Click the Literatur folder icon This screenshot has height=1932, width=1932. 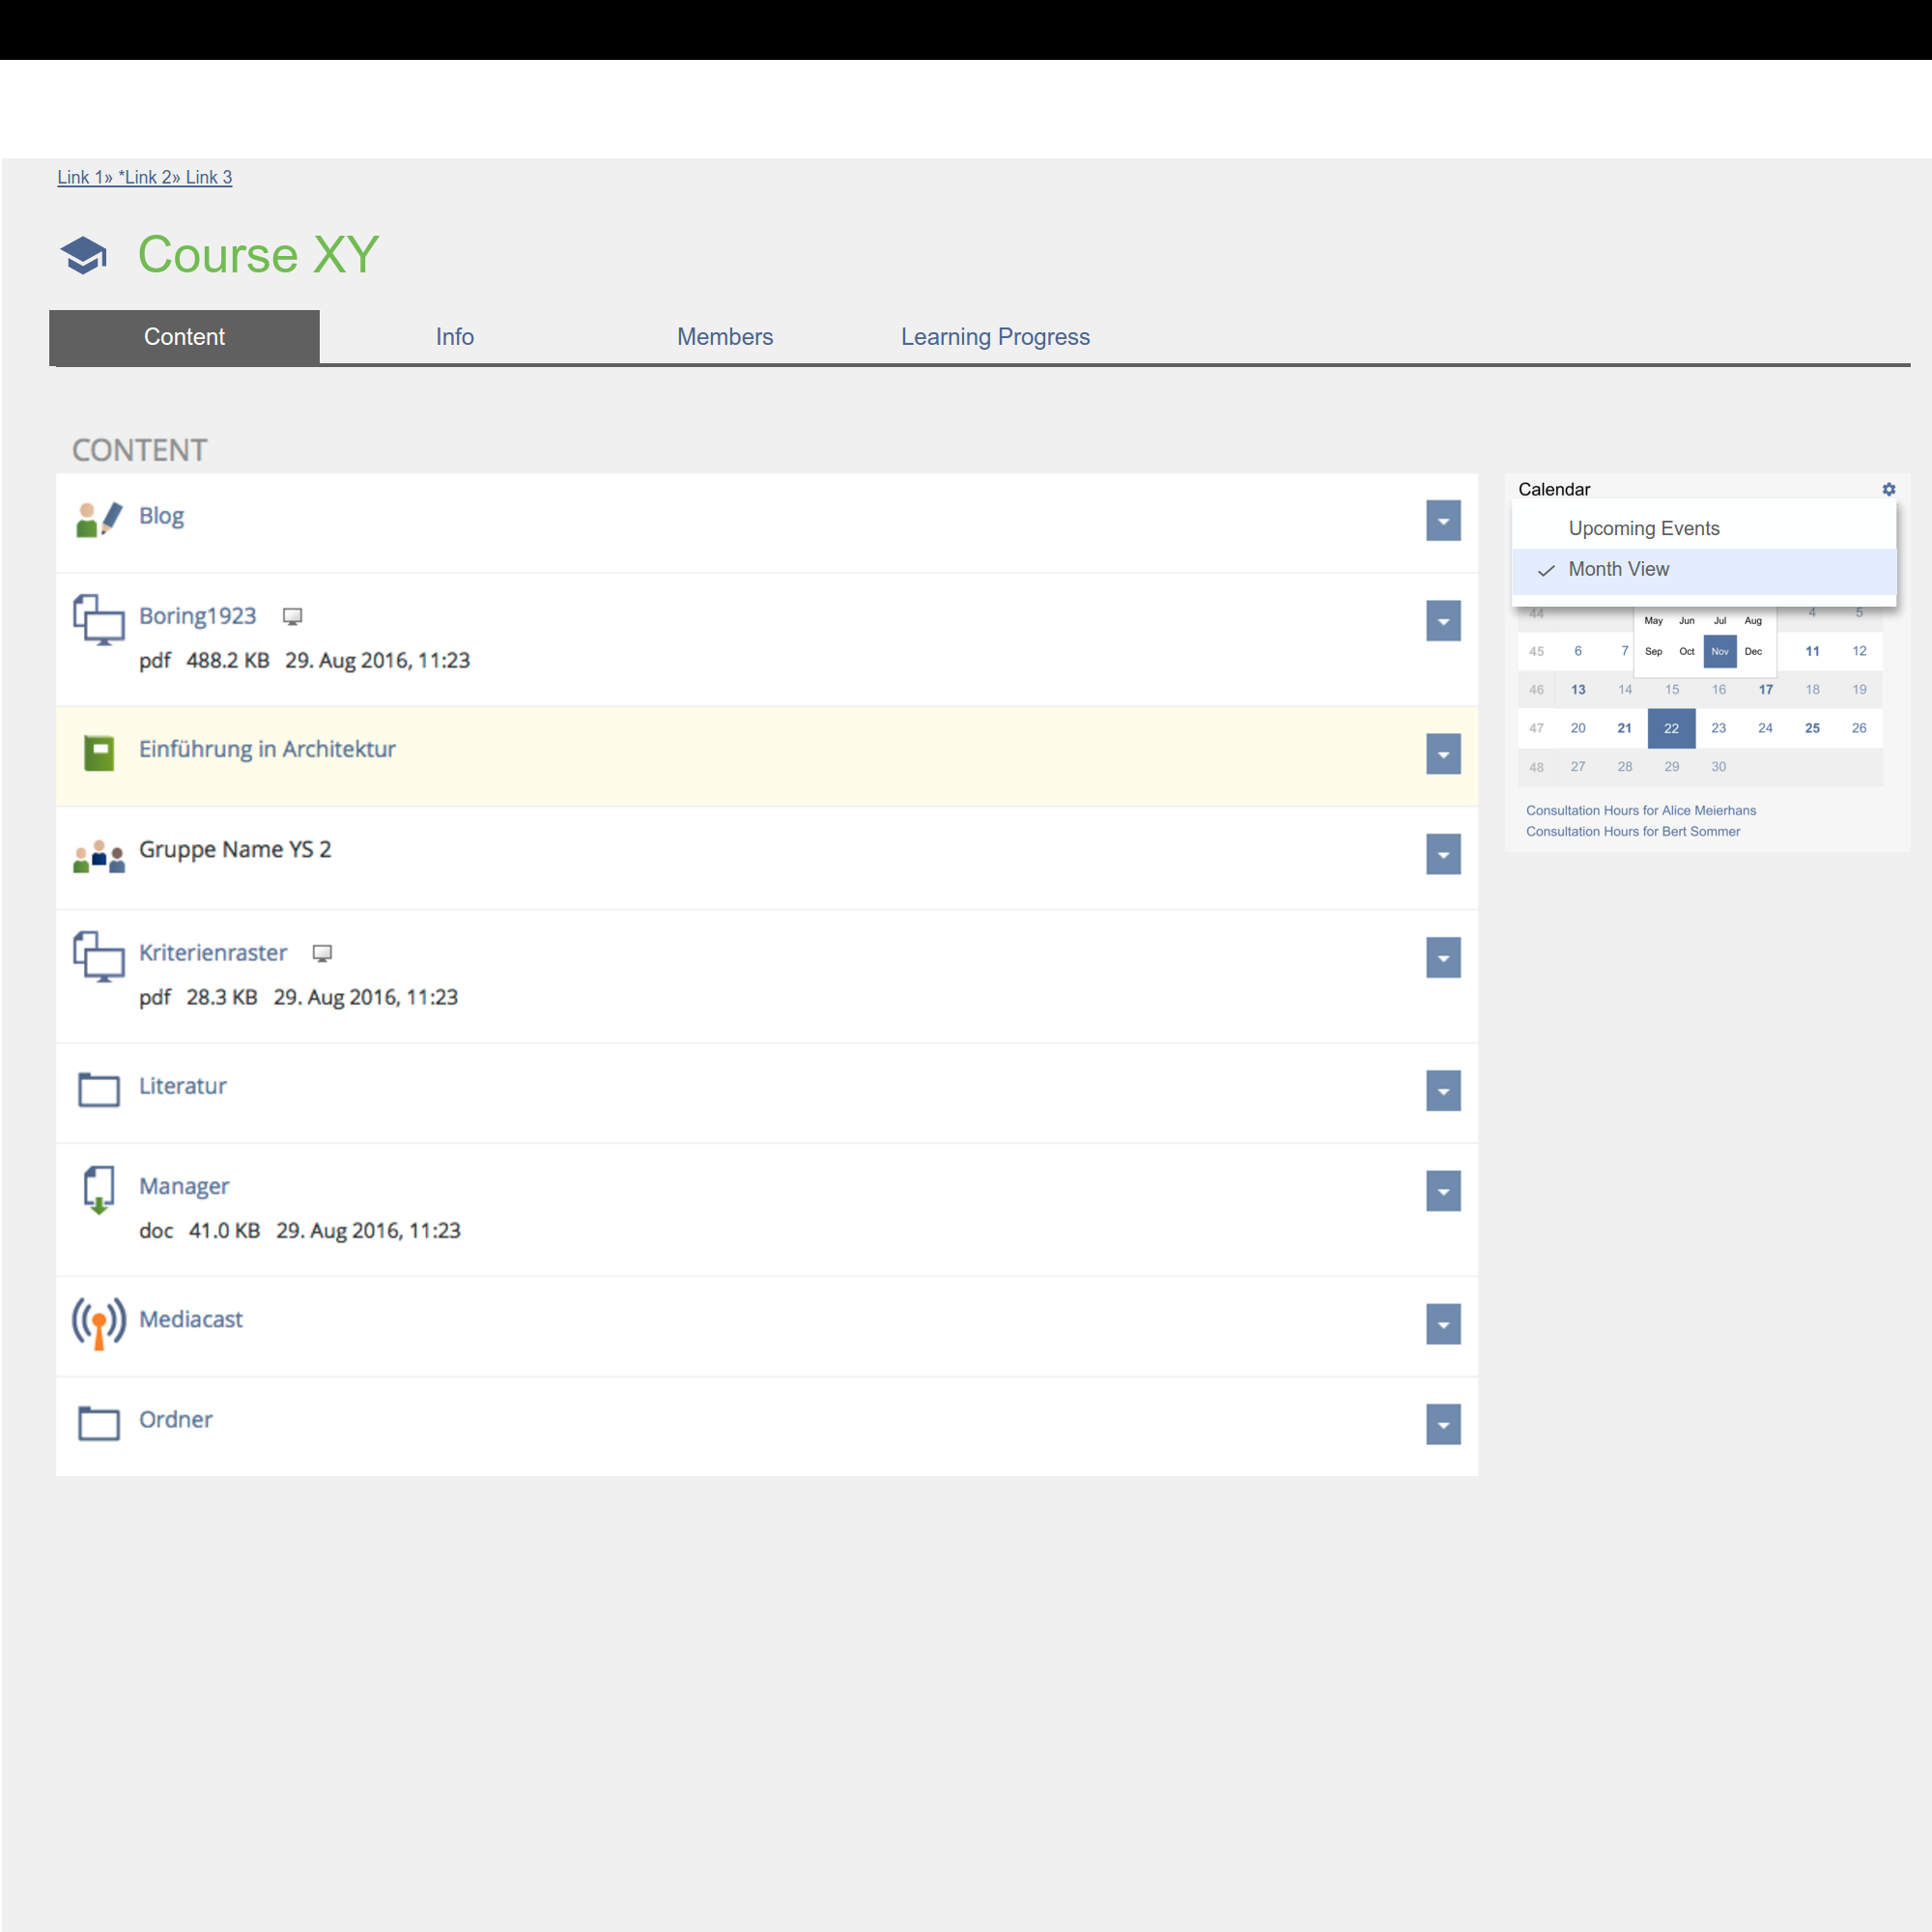pyautogui.click(x=98, y=1089)
